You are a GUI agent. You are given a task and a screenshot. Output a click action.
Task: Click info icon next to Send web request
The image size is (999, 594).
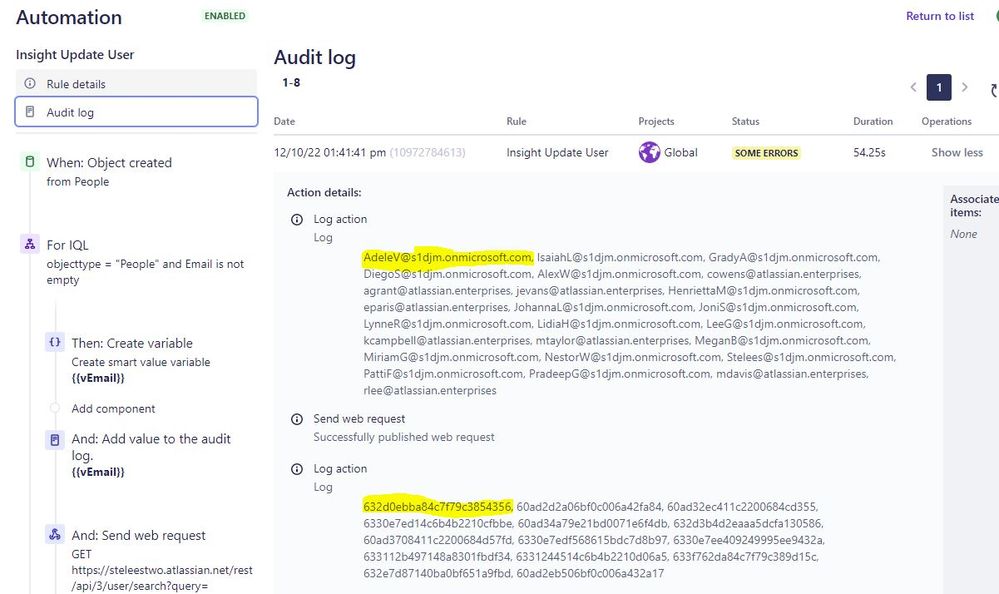click(297, 419)
